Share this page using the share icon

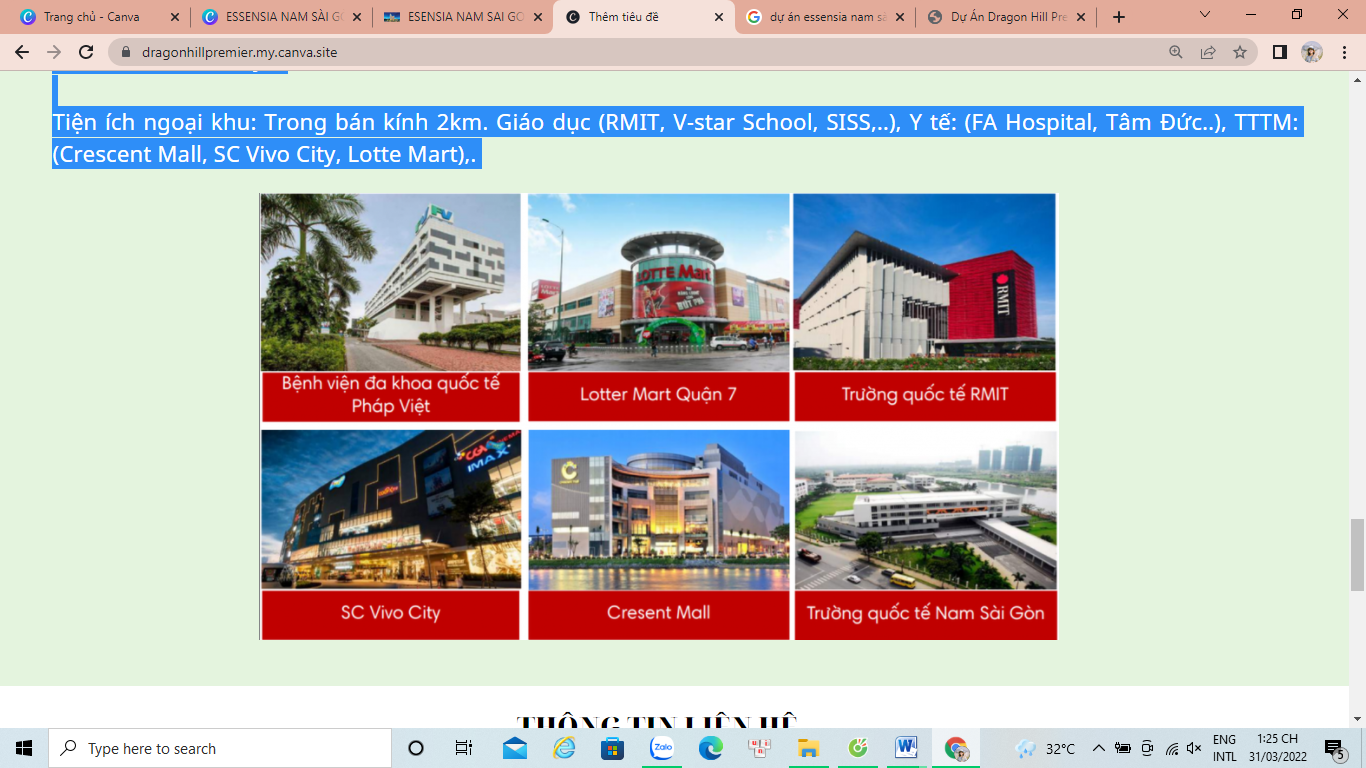tap(1208, 52)
